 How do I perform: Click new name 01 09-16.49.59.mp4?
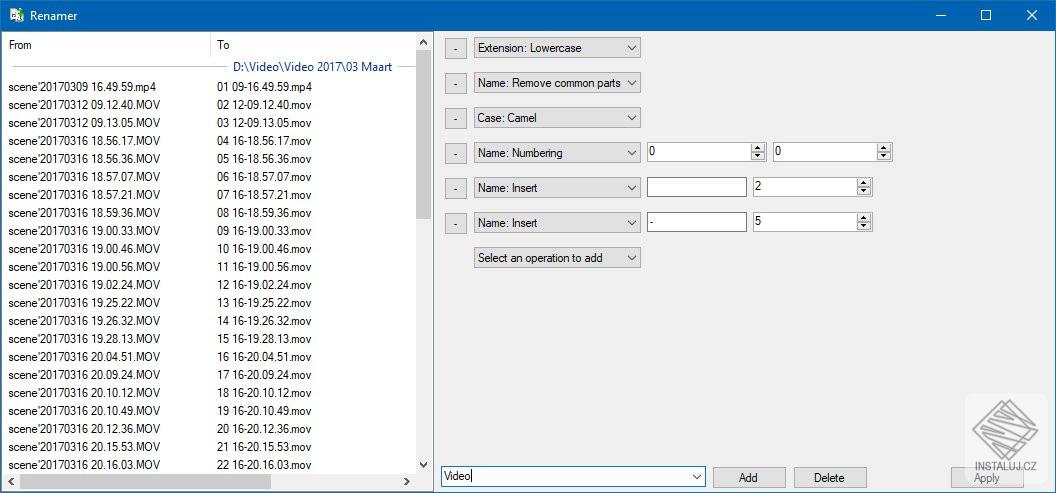pyautogui.click(x=265, y=87)
